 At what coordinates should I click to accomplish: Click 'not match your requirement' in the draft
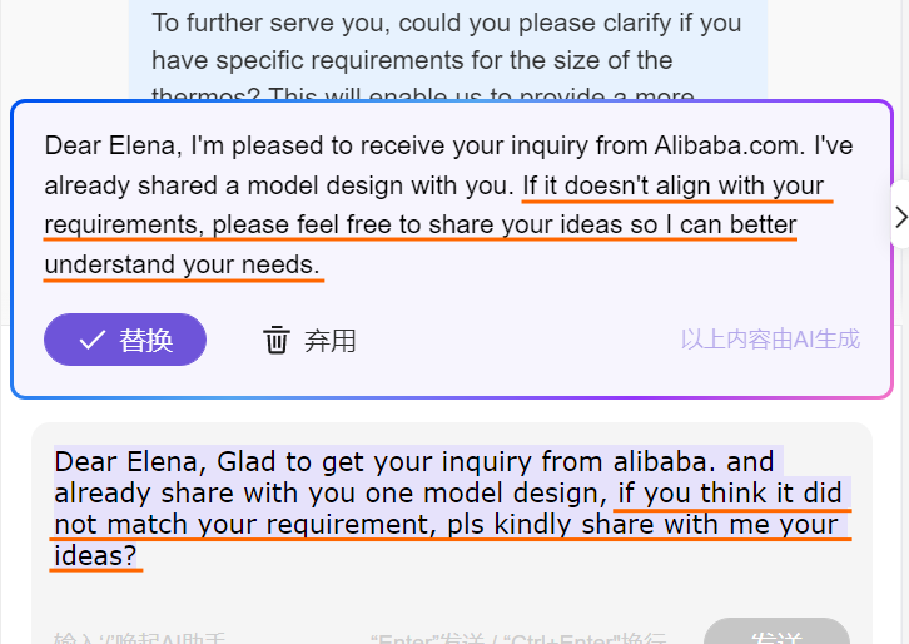[x=240, y=526]
